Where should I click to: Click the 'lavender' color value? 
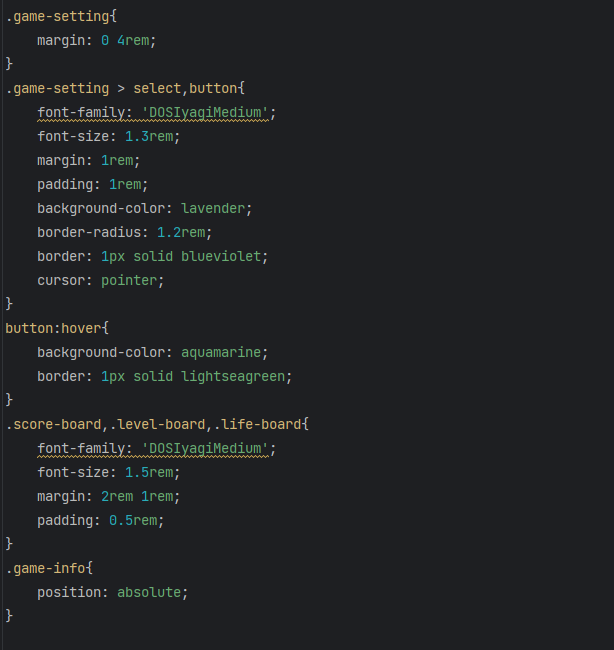(x=213, y=208)
